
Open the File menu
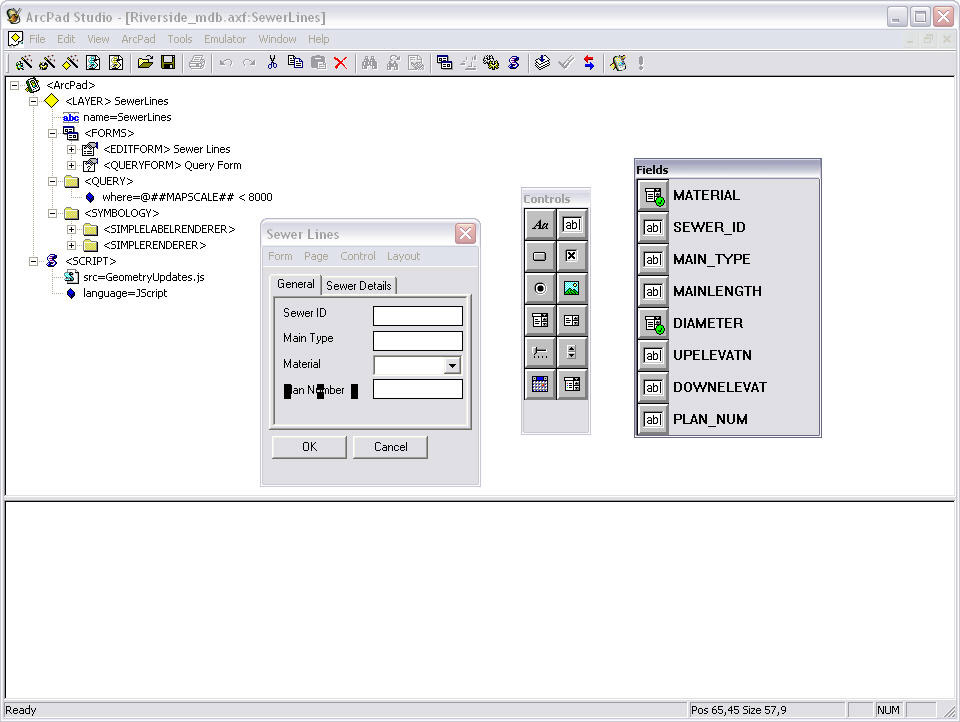click(37, 39)
